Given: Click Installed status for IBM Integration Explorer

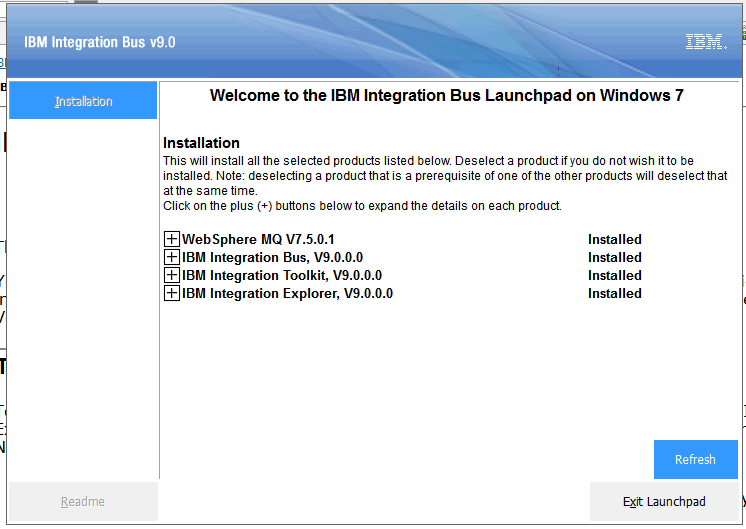Looking at the screenshot, I should (x=615, y=294).
